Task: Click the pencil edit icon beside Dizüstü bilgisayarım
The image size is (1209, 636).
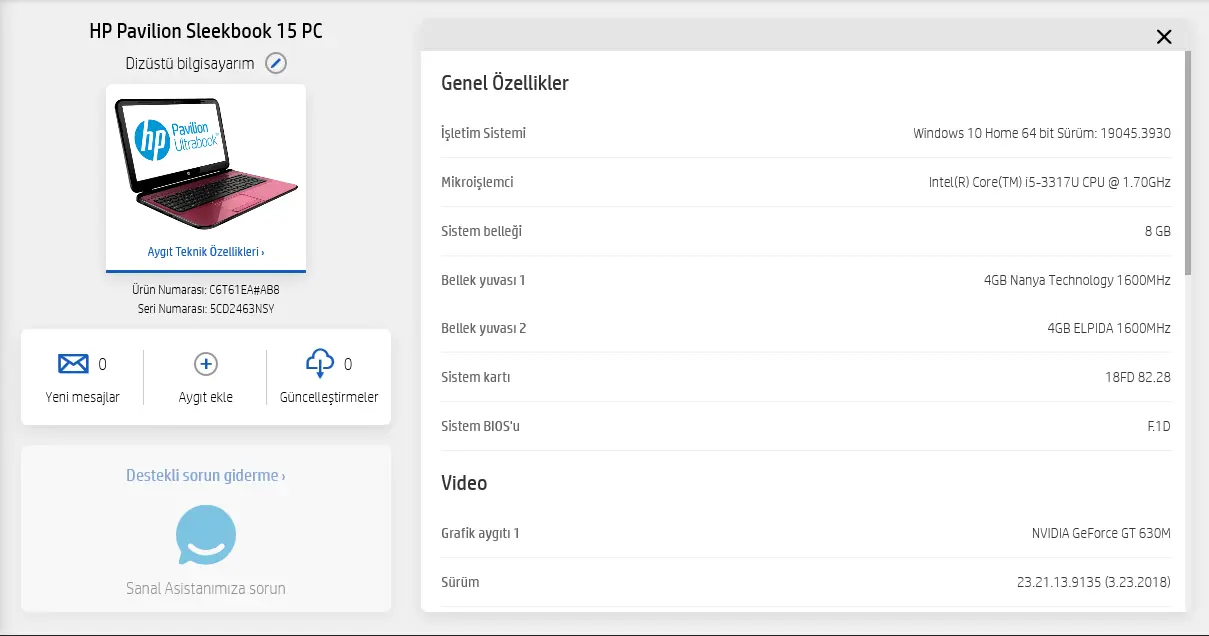Action: tap(276, 63)
